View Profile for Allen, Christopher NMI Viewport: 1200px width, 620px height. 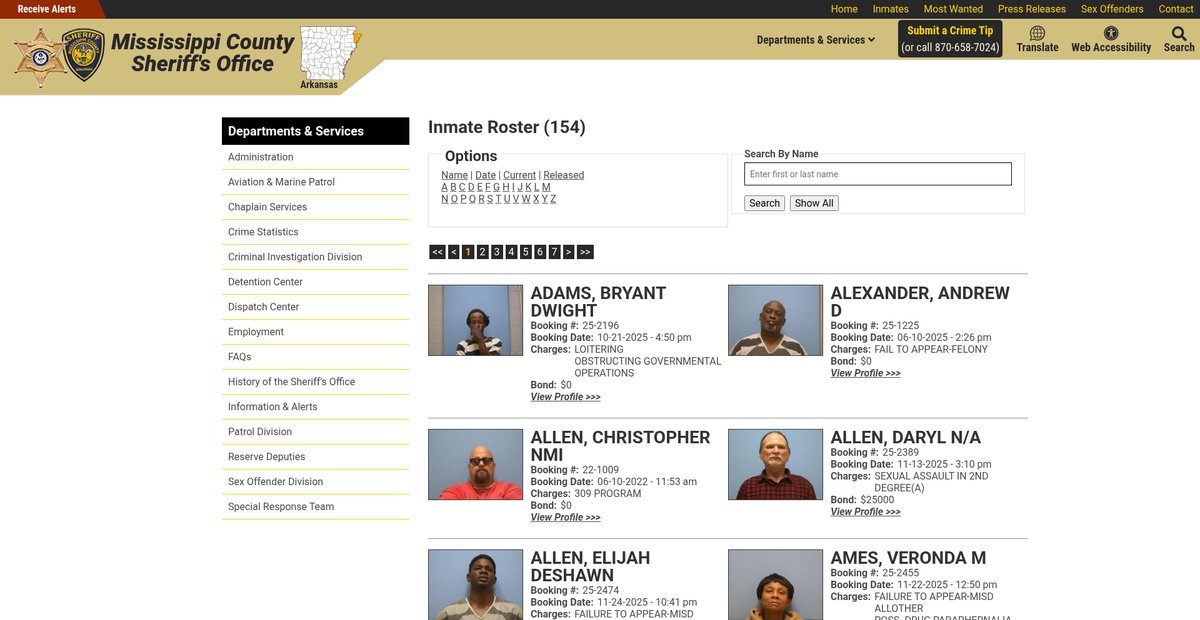[565, 517]
